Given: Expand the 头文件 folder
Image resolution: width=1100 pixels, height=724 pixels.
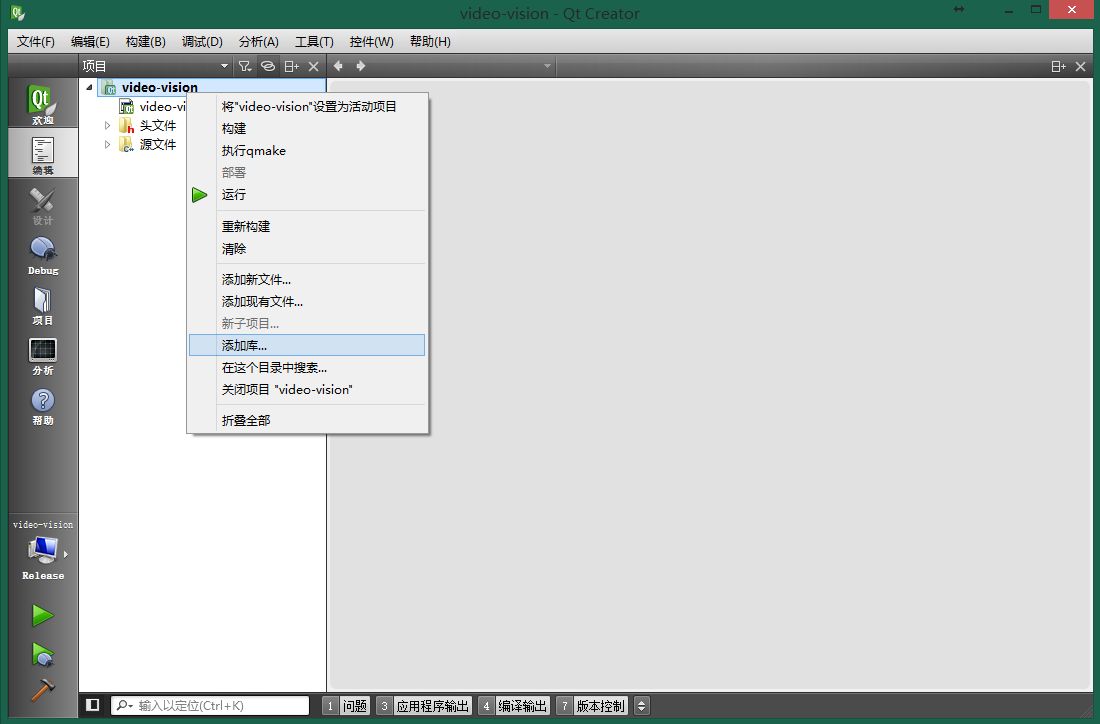Looking at the screenshot, I should (x=107, y=126).
